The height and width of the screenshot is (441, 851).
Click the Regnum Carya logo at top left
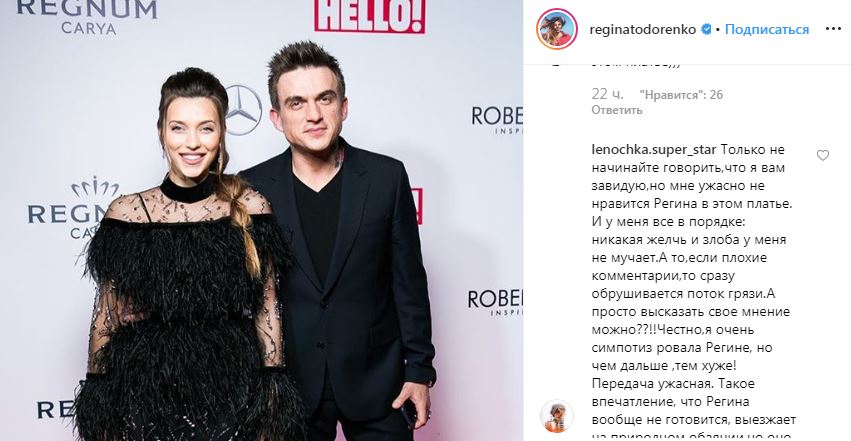point(87,17)
